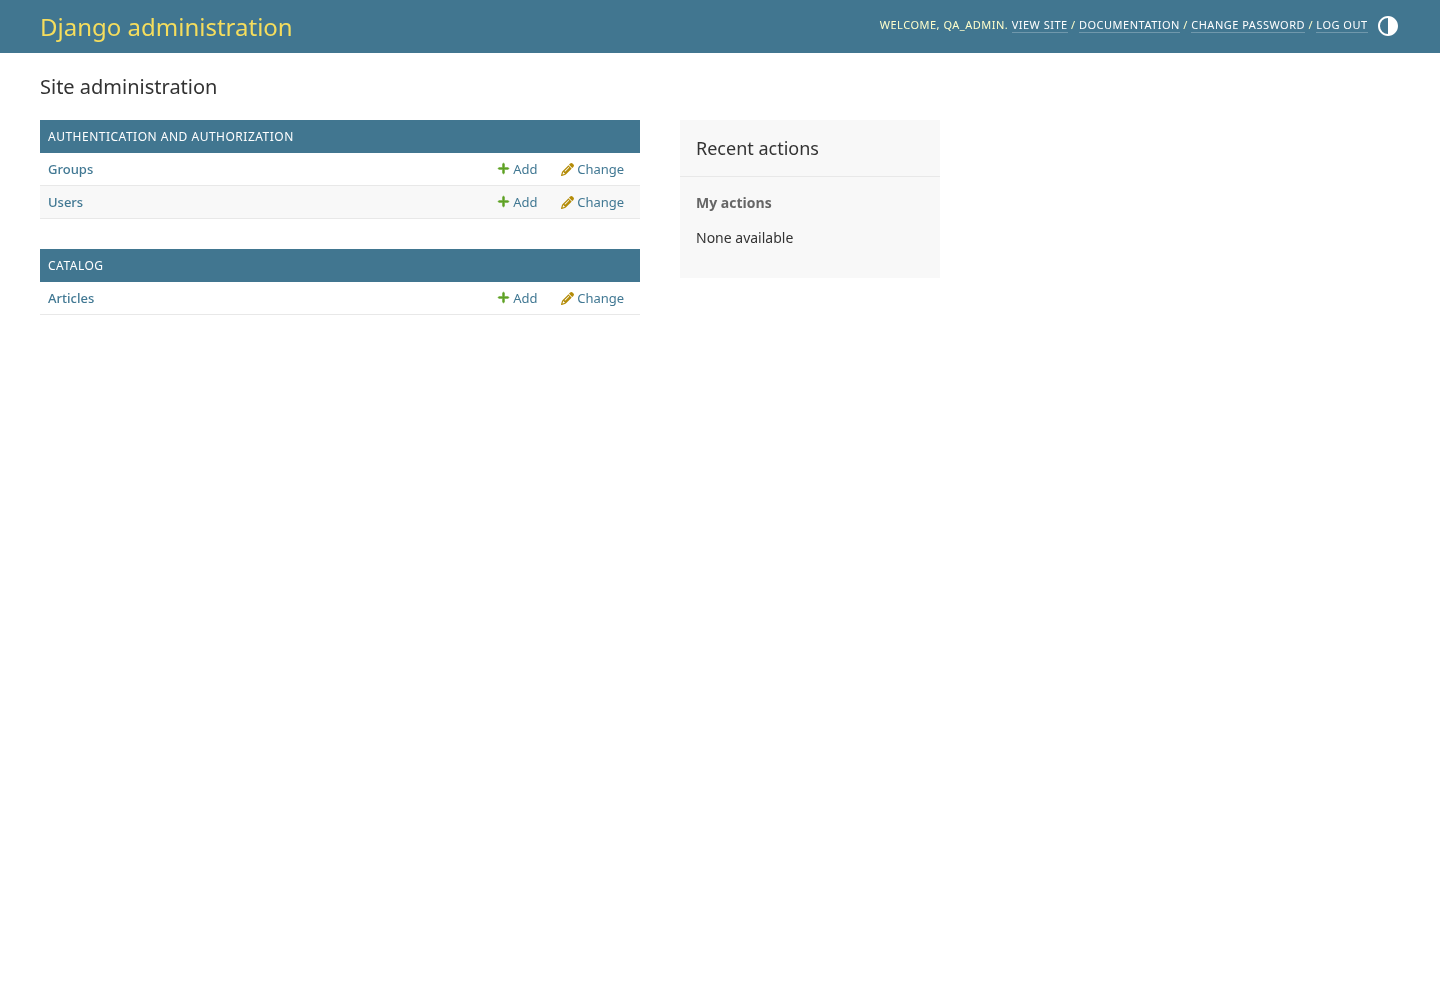Select the 'None available' text
1440x1000 pixels.
point(745,238)
